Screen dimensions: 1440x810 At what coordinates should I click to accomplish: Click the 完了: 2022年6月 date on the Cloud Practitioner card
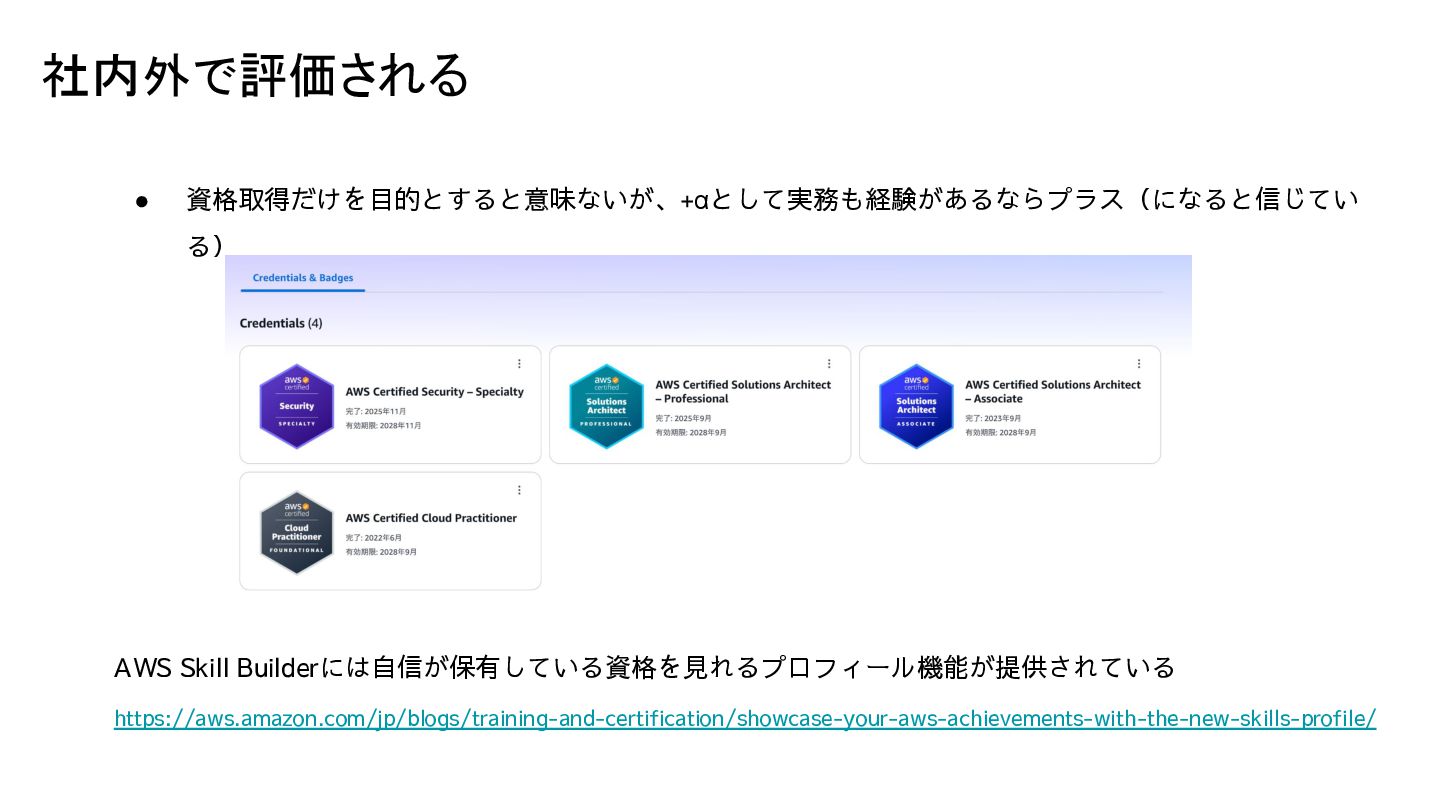click(x=374, y=537)
